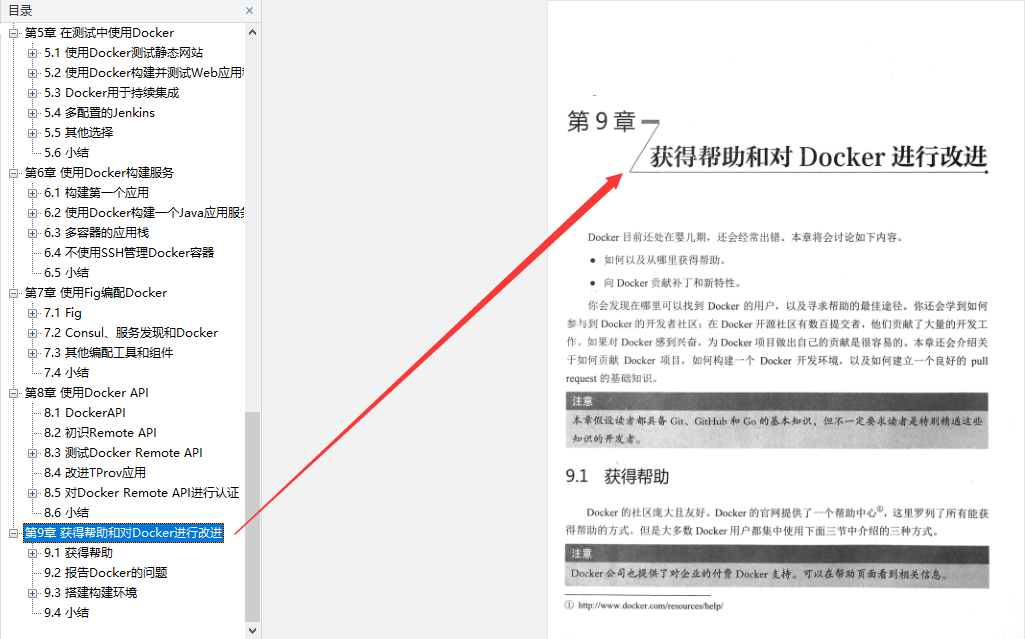
Task: Expand the 9.1 获得帮助 node
Action: pos(33,553)
